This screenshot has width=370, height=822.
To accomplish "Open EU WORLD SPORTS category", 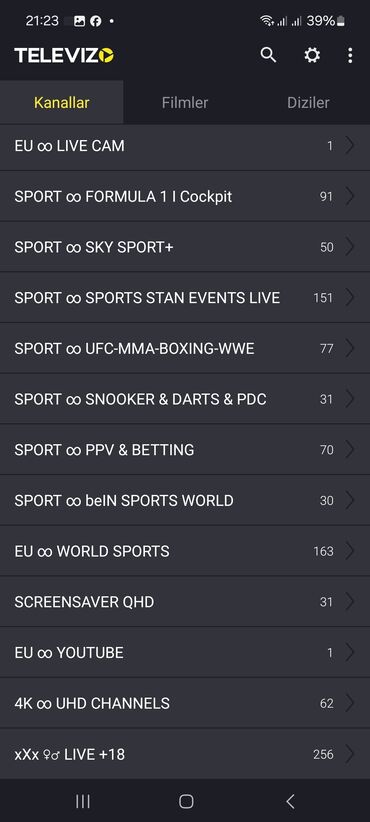I will pos(185,551).
